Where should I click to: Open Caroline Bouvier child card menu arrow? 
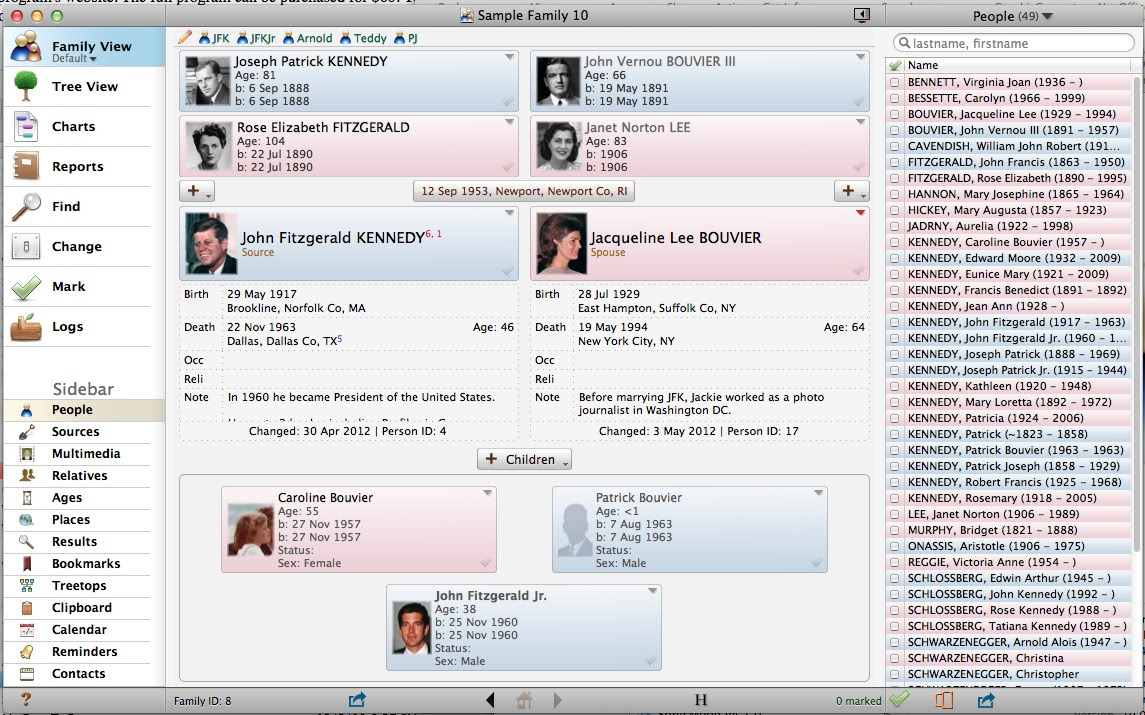click(x=487, y=493)
